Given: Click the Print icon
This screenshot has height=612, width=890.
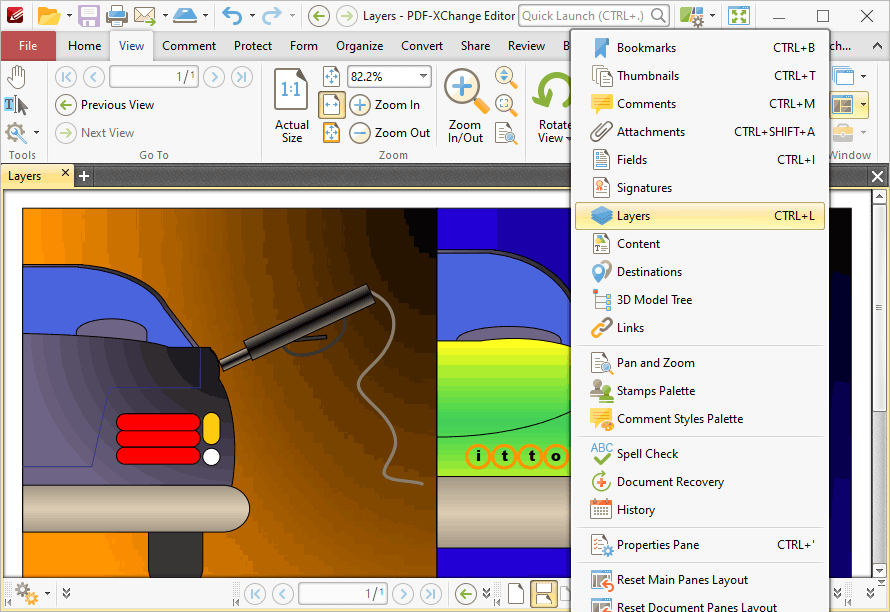Looking at the screenshot, I should tap(116, 14).
